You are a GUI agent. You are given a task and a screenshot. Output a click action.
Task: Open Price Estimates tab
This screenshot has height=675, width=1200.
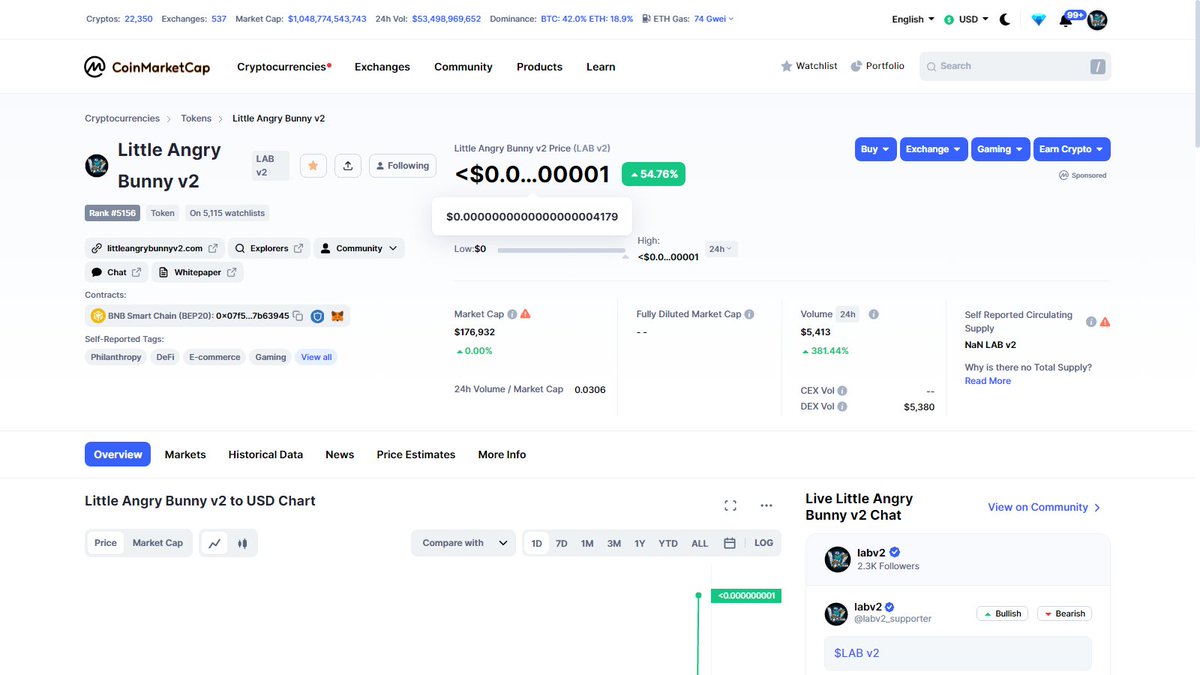coord(416,454)
